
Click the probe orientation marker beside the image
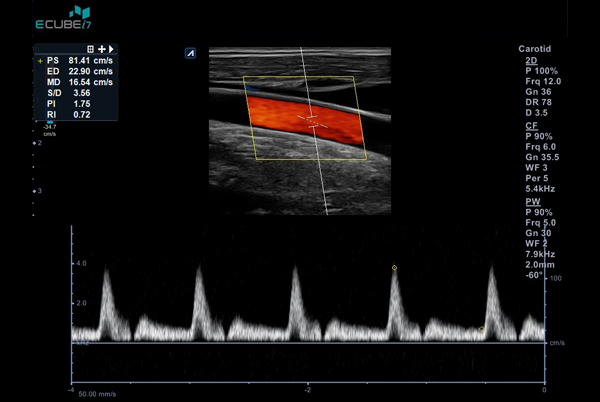pos(191,53)
